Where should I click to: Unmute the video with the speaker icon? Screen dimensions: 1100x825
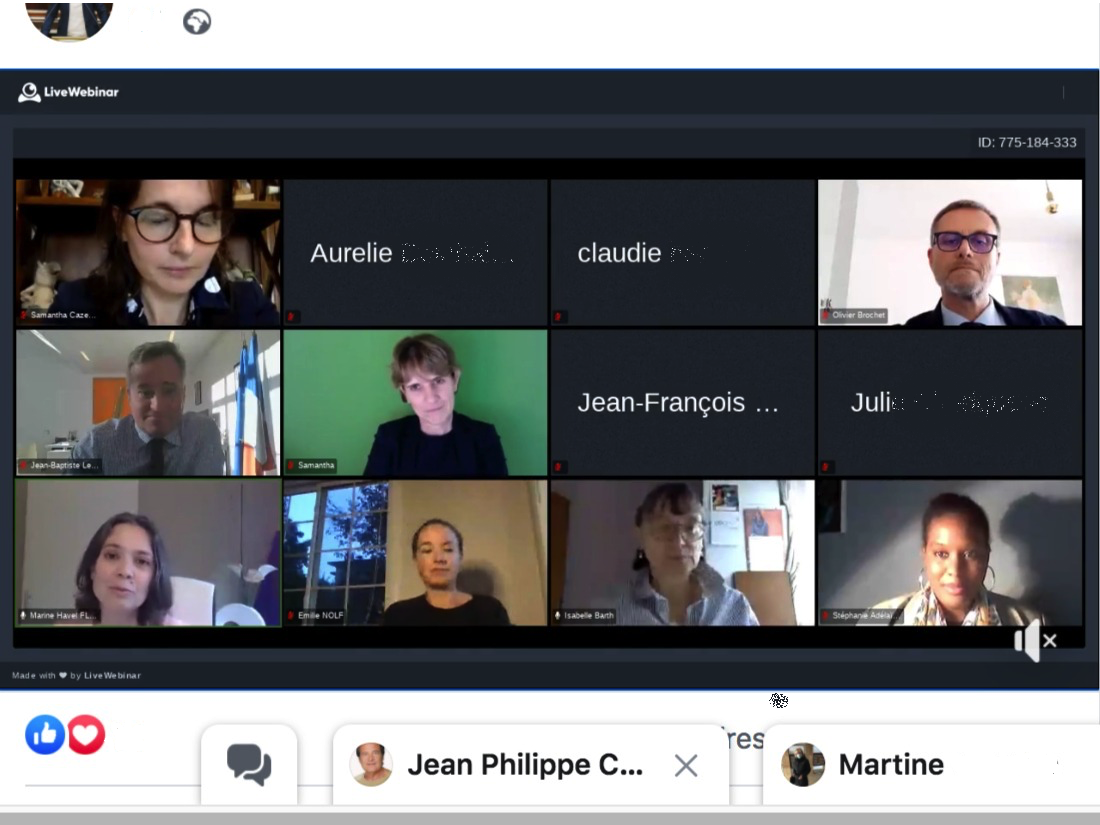[x=1035, y=640]
